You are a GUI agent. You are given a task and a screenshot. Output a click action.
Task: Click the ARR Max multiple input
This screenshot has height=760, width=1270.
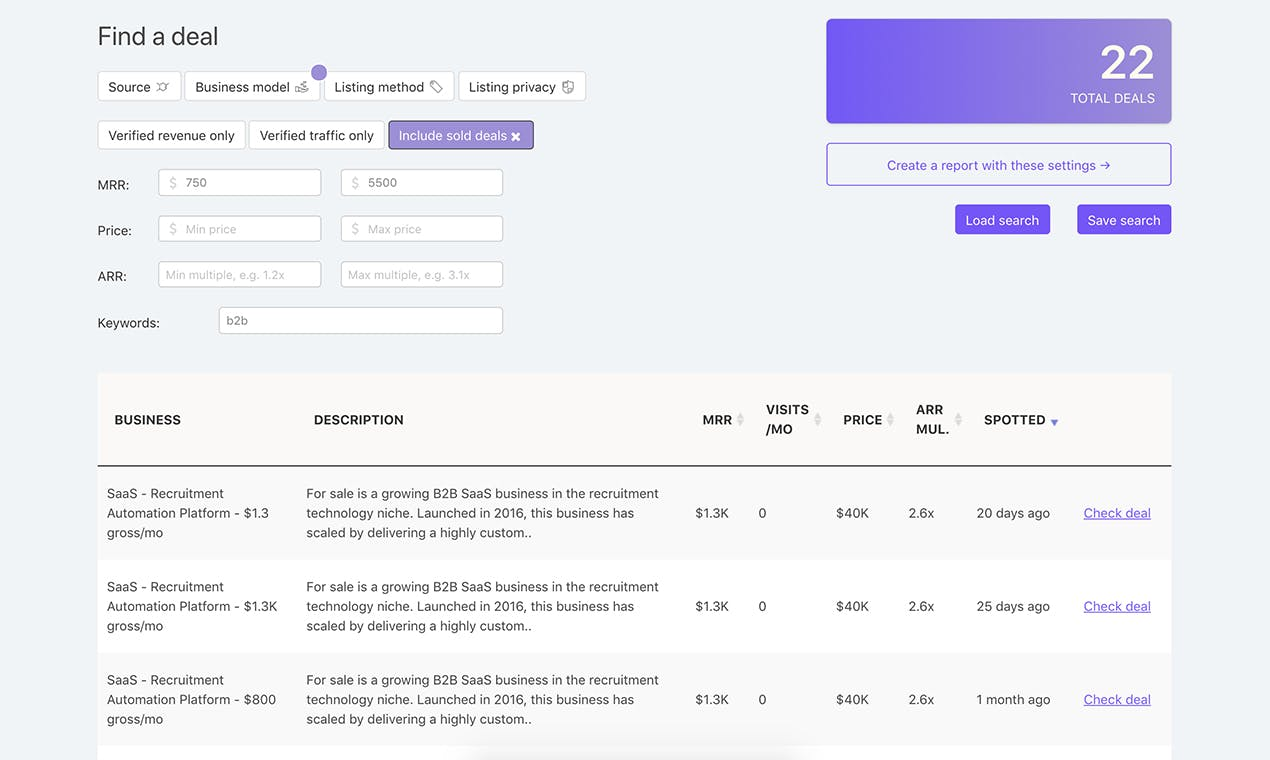(x=421, y=275)
